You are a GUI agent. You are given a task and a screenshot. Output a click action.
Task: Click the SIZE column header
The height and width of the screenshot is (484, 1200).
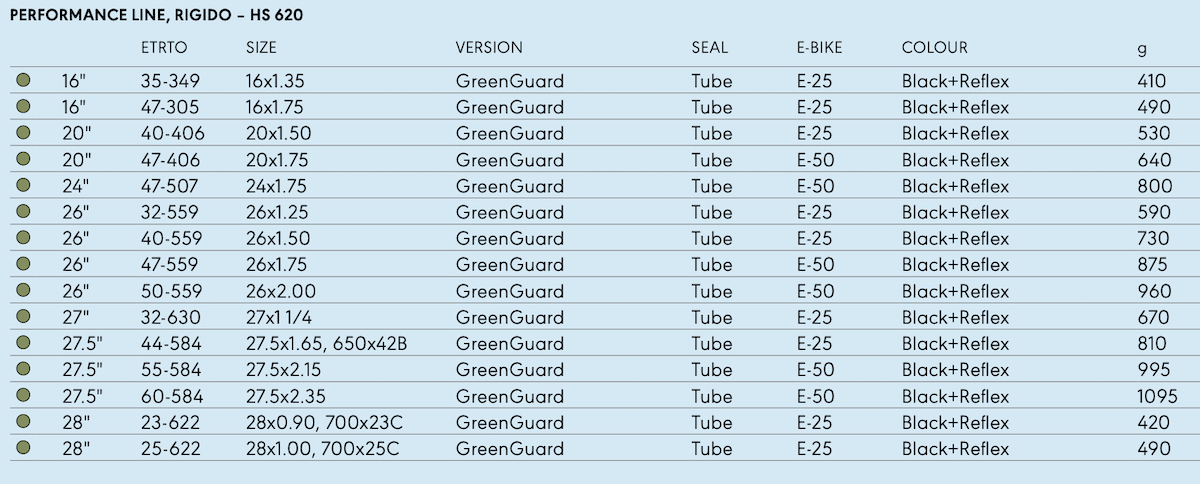tap(261, 48)
